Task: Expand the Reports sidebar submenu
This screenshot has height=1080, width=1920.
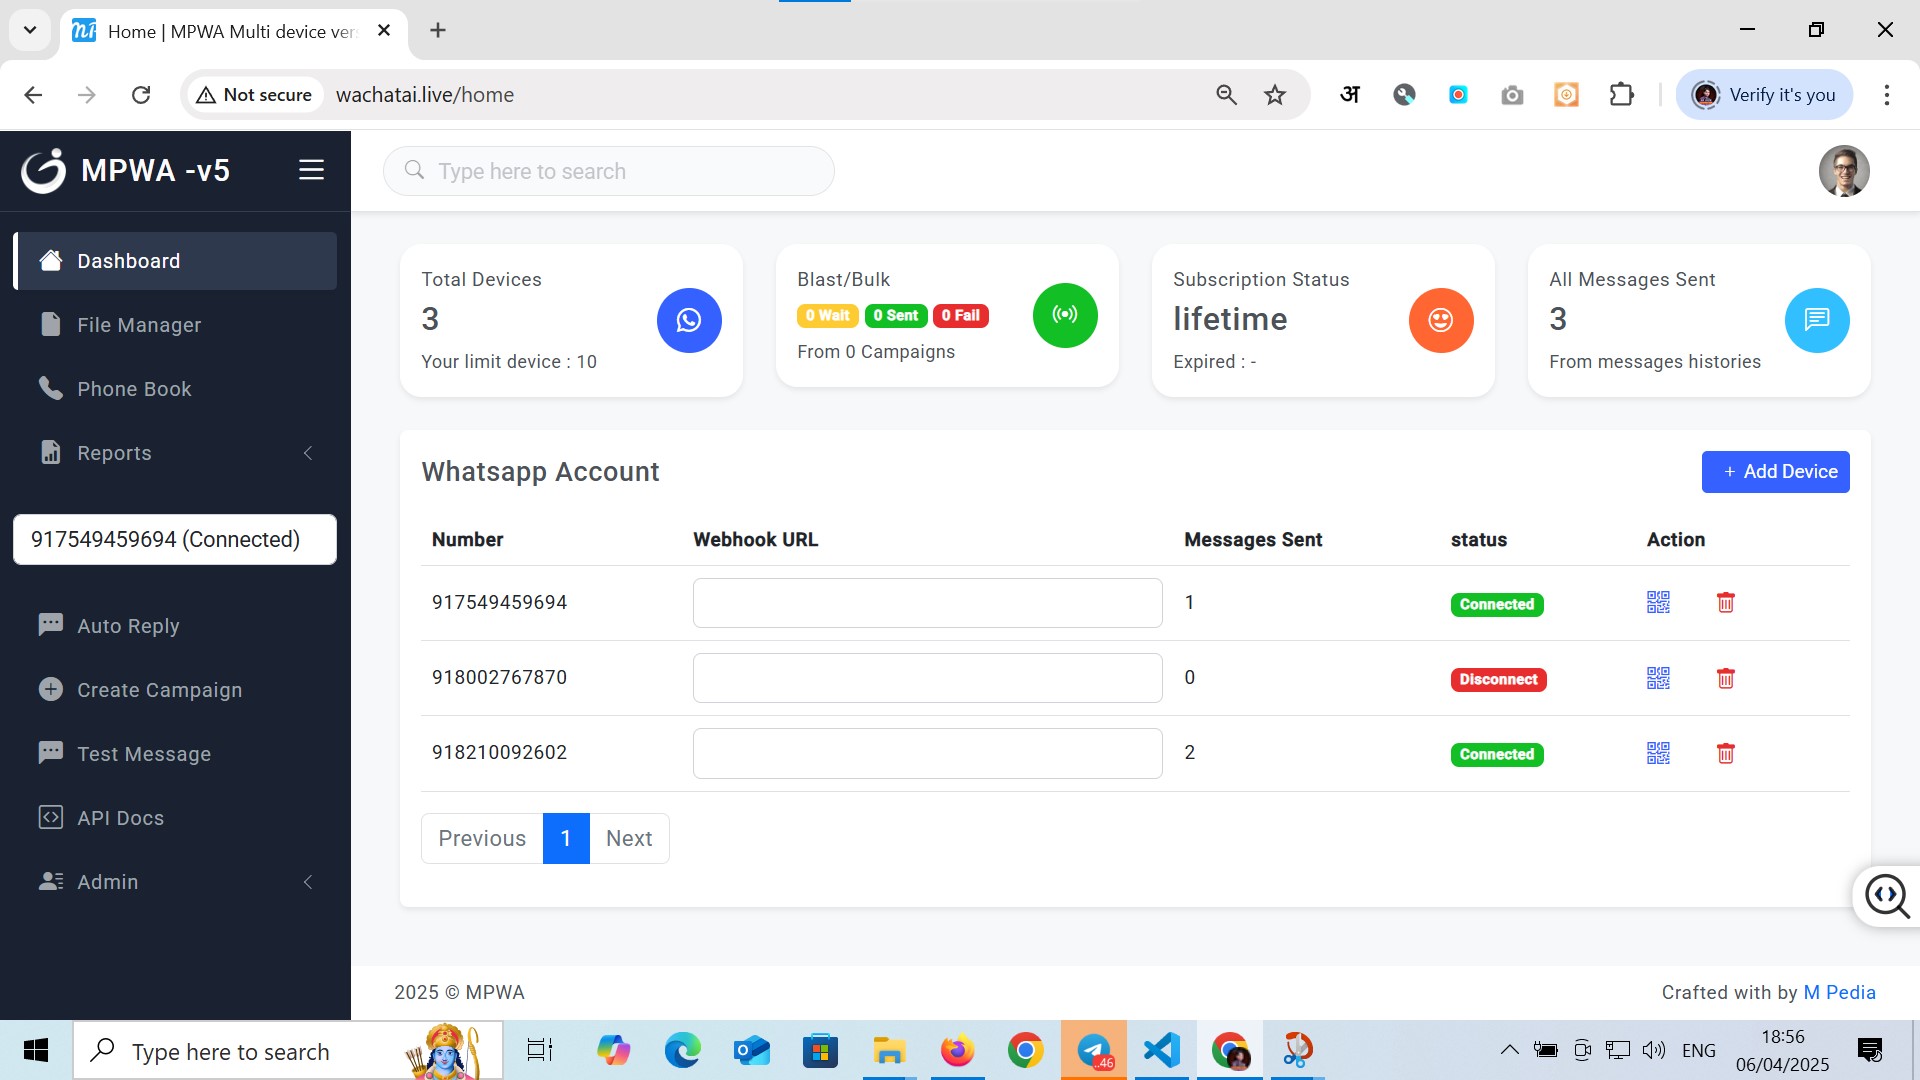Action: 175,453
